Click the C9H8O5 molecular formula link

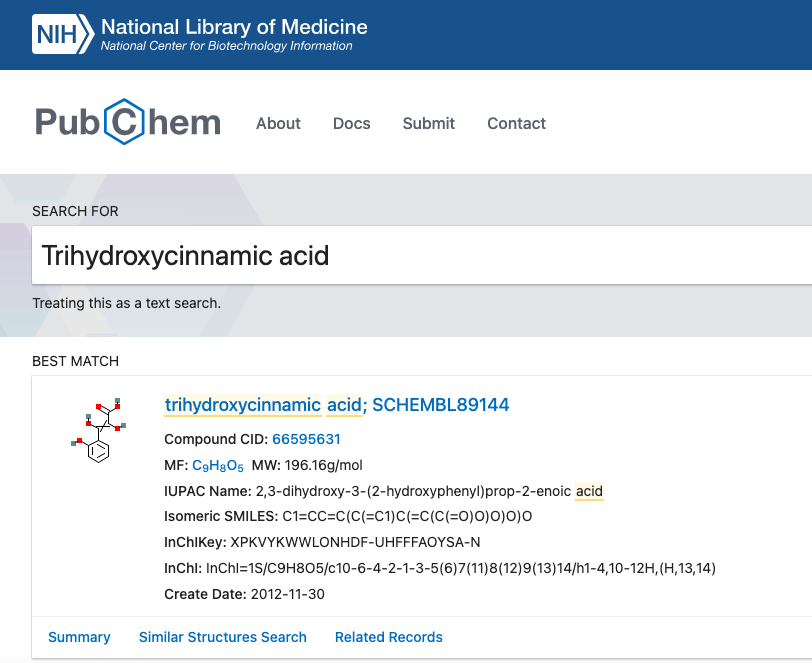click(x=218, y=466)
